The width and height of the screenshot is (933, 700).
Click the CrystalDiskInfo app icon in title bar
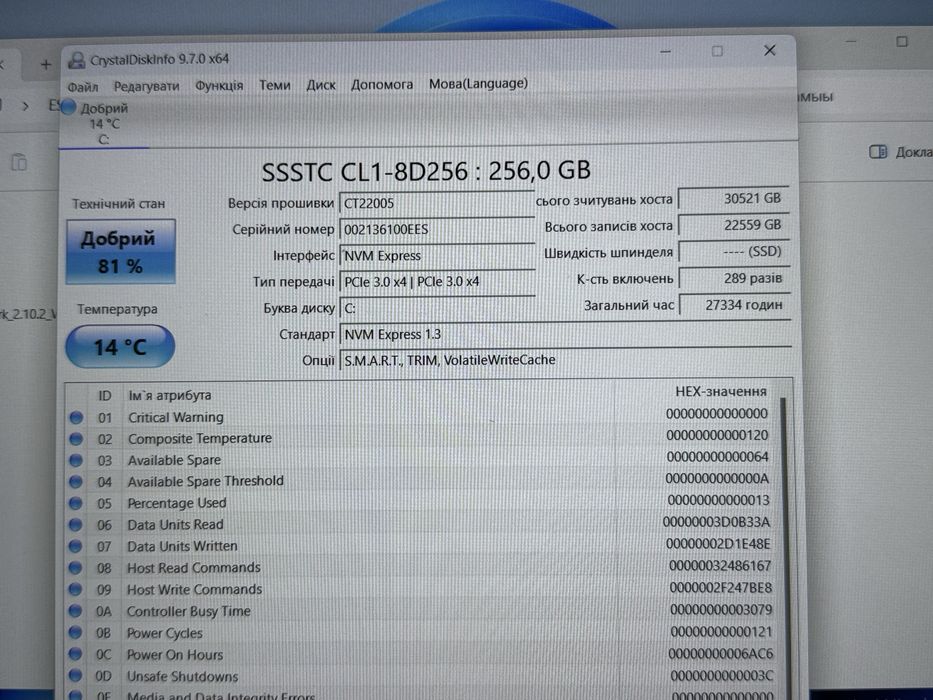[76, 60]
